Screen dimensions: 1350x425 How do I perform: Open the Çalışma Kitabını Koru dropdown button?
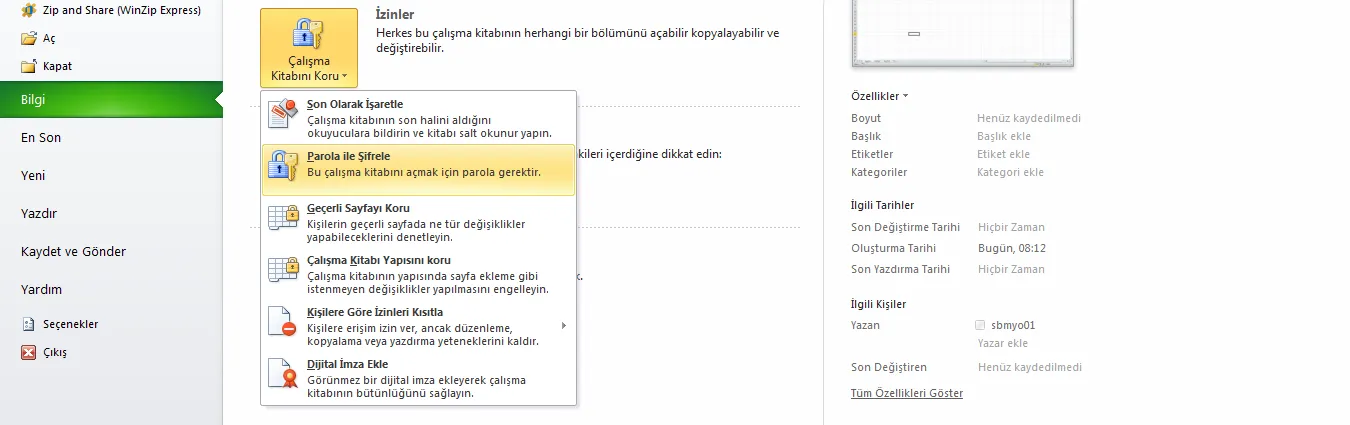(308, 48)
